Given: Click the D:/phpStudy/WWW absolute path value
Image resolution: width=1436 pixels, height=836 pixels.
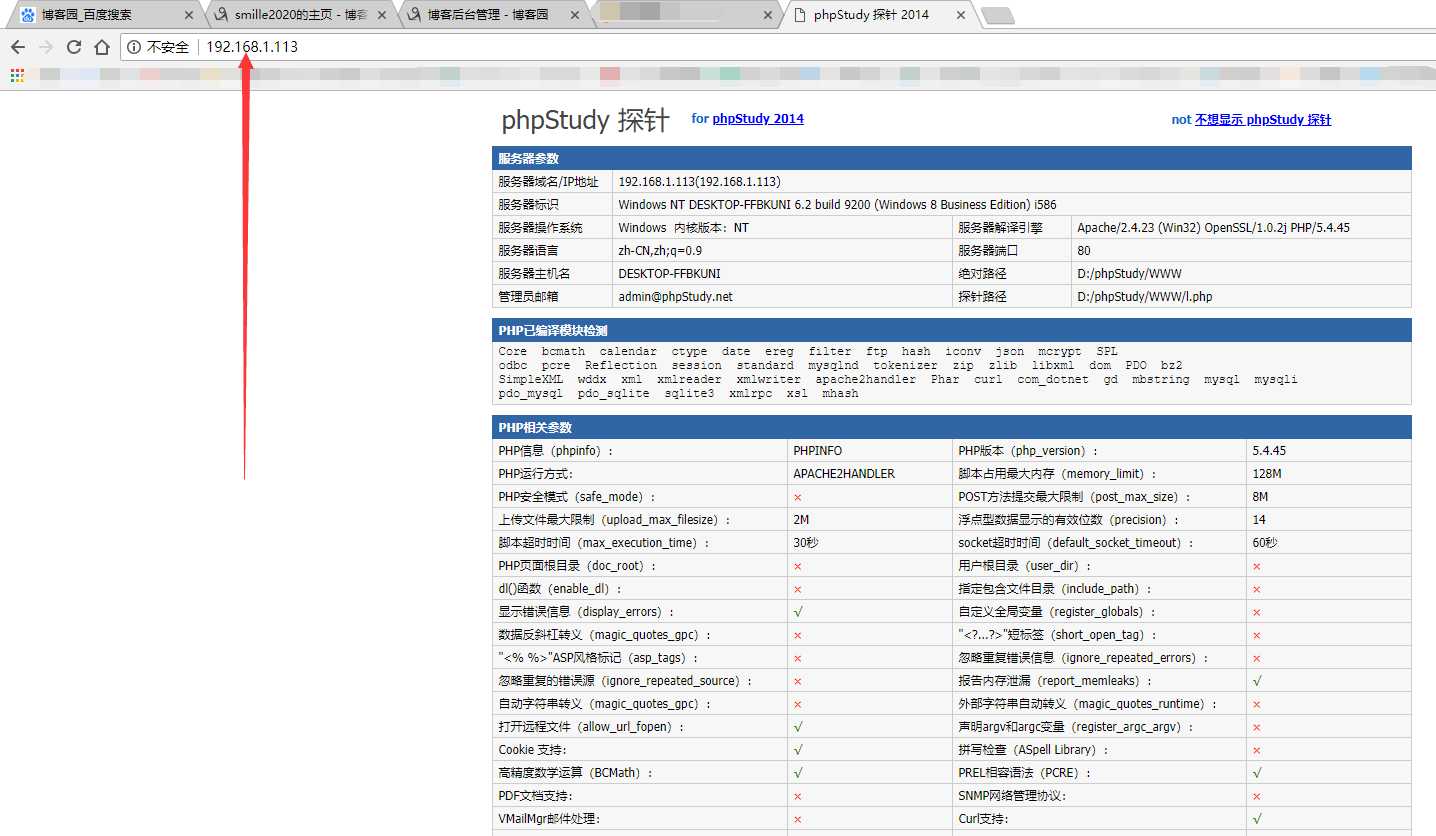Looking at the screenshot, I should (1129, 274).
